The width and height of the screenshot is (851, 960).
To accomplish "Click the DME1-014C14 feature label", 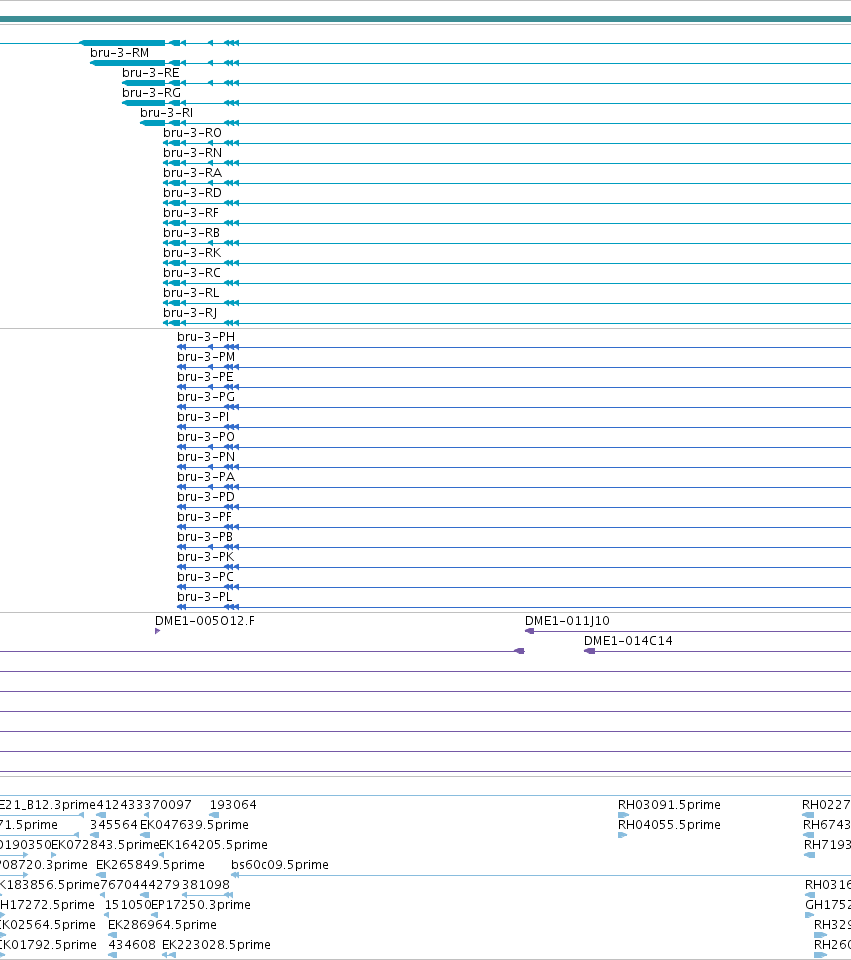I will coord(628,641).
